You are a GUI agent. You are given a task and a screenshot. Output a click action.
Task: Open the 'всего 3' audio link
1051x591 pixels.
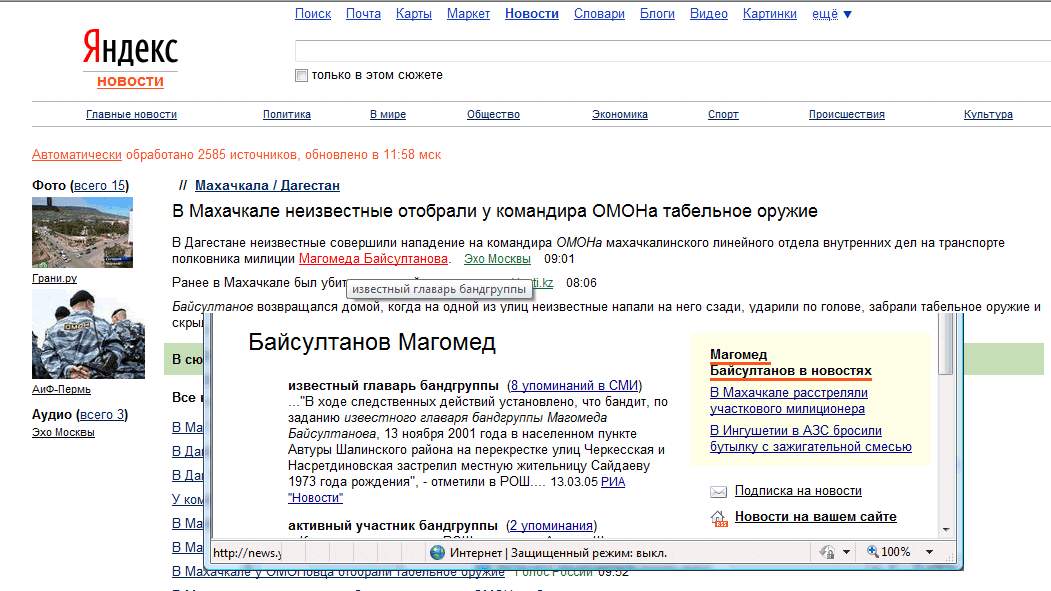(102, 415)
